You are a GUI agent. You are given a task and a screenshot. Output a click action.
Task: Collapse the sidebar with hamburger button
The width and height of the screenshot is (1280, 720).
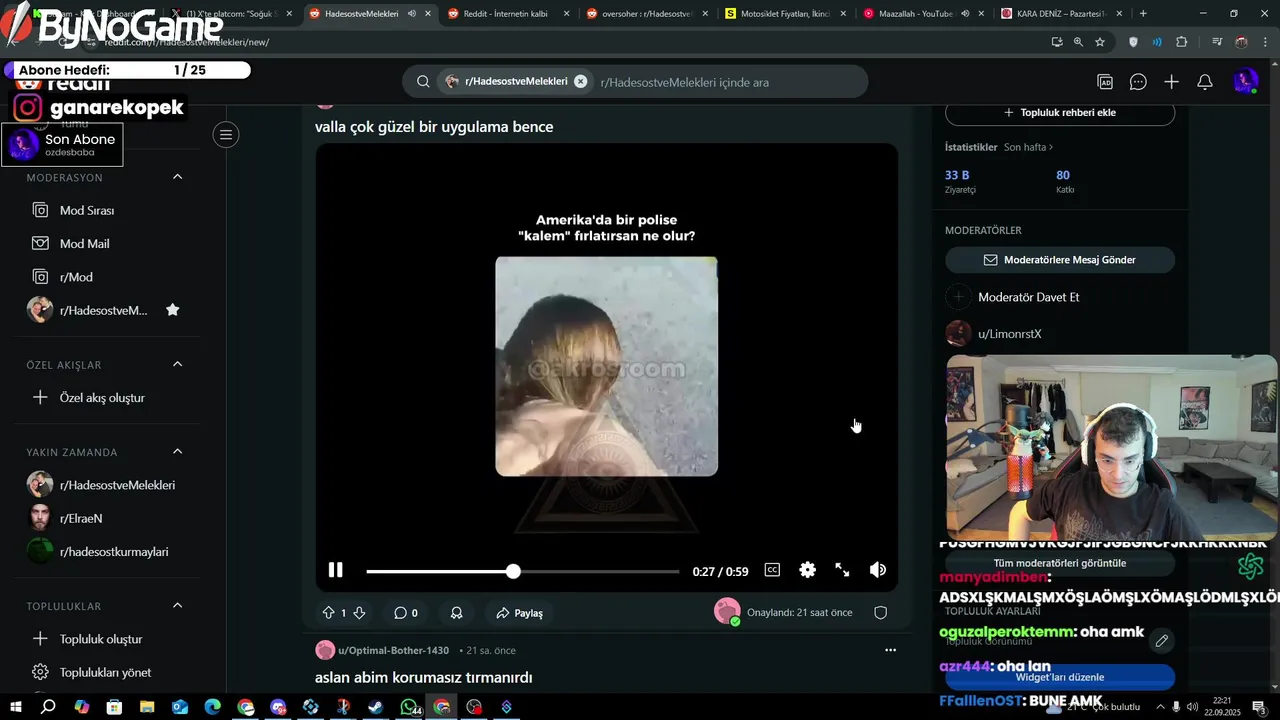226,135
